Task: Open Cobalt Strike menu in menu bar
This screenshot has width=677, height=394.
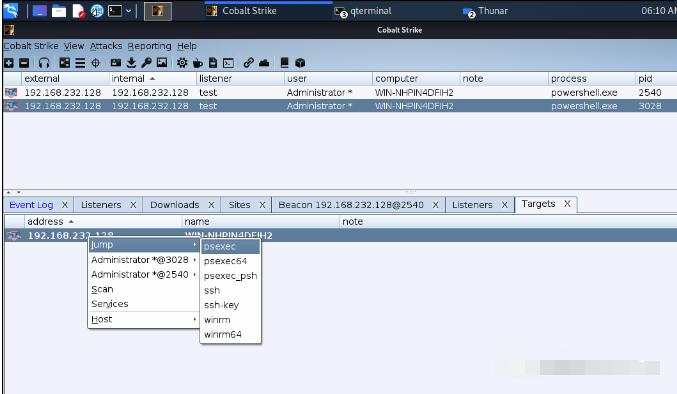Action: [31, 46]
